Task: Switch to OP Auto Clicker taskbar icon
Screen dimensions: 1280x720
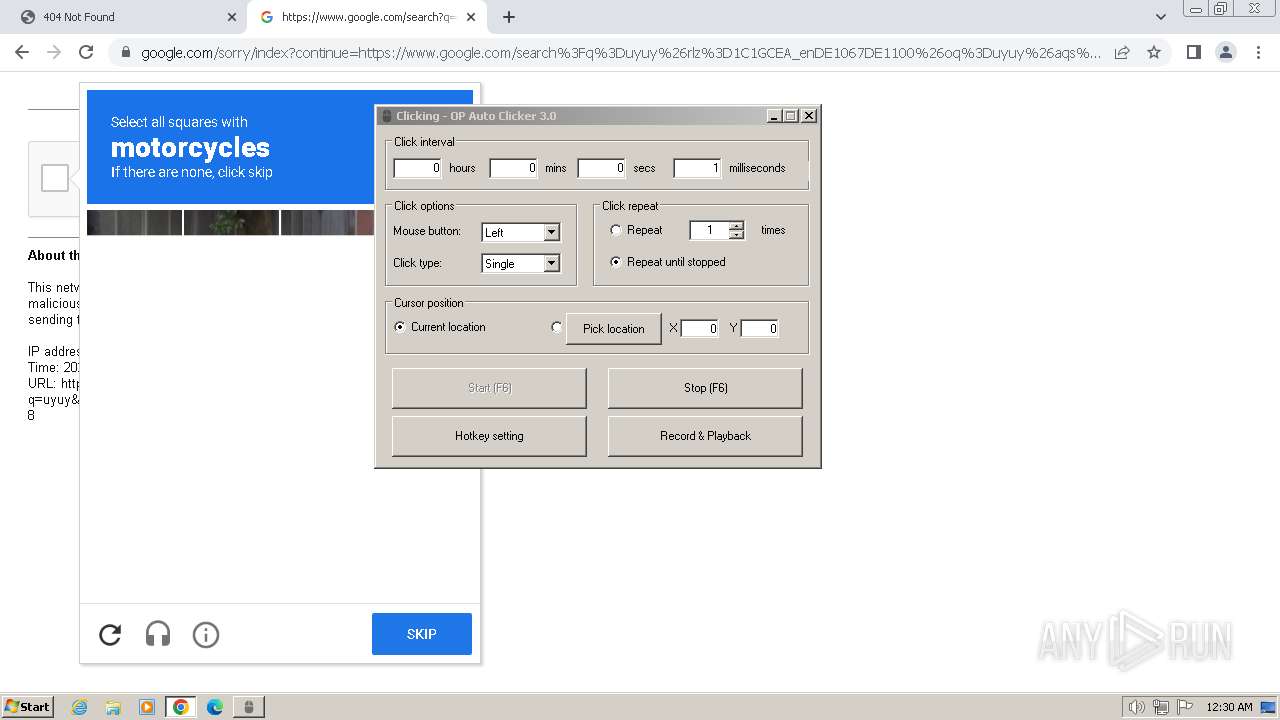Action: coord(249,707)
